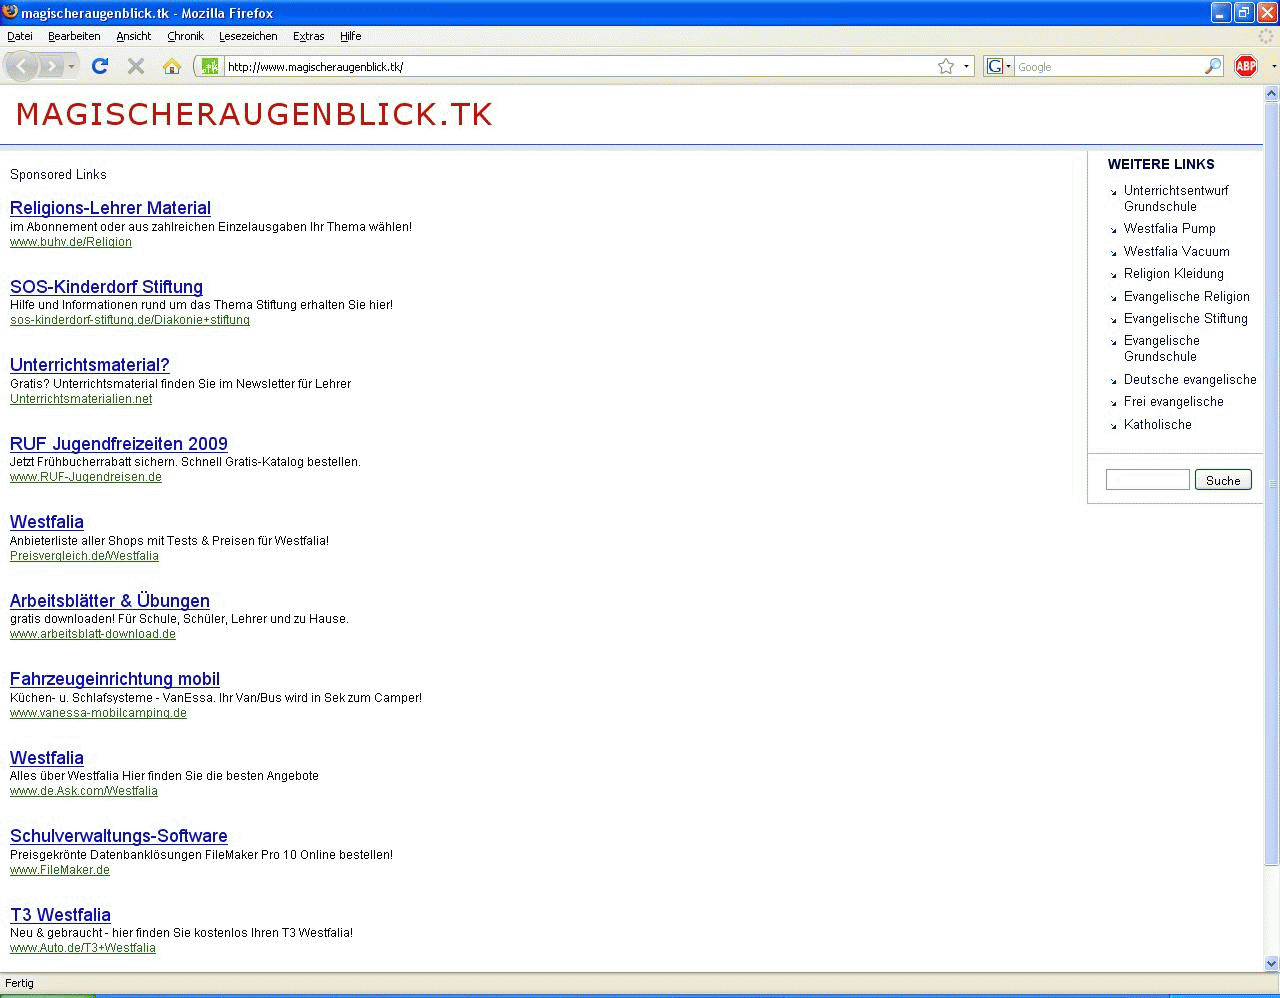Click the sidebar search text field
Screen dimensions: 1280x998
(1148, 480)
